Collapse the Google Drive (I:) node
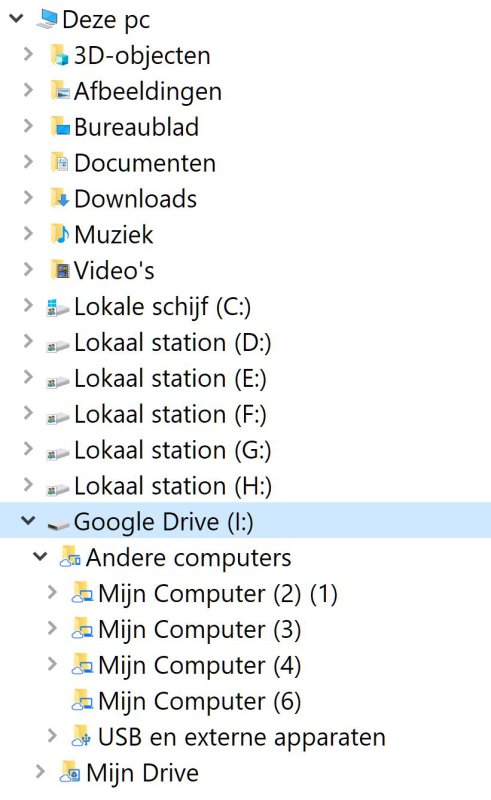The image size is (491, 800). point(28,521)
